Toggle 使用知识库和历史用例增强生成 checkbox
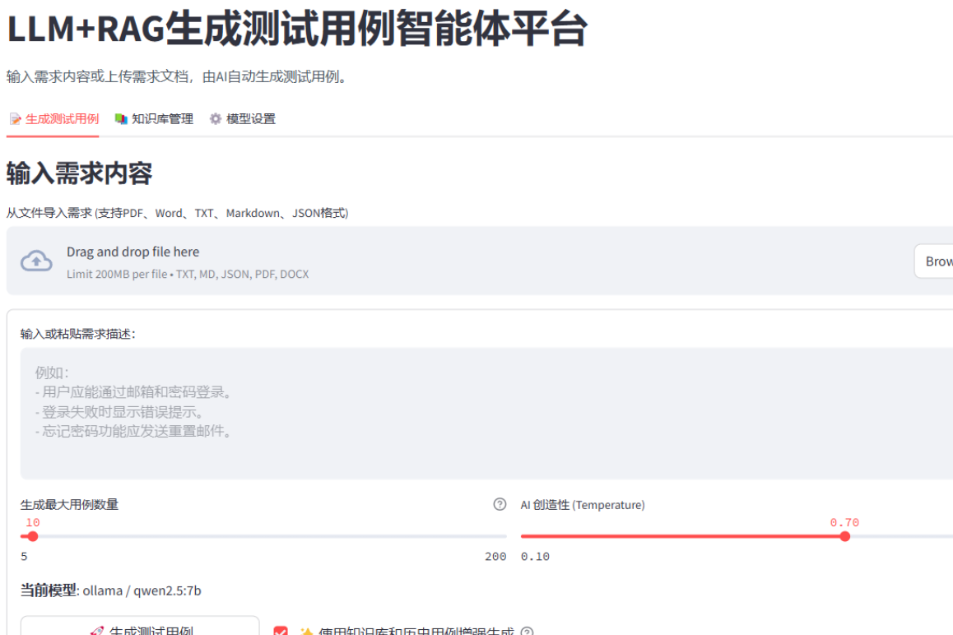953x635 pixels. [x=281, y=631]
